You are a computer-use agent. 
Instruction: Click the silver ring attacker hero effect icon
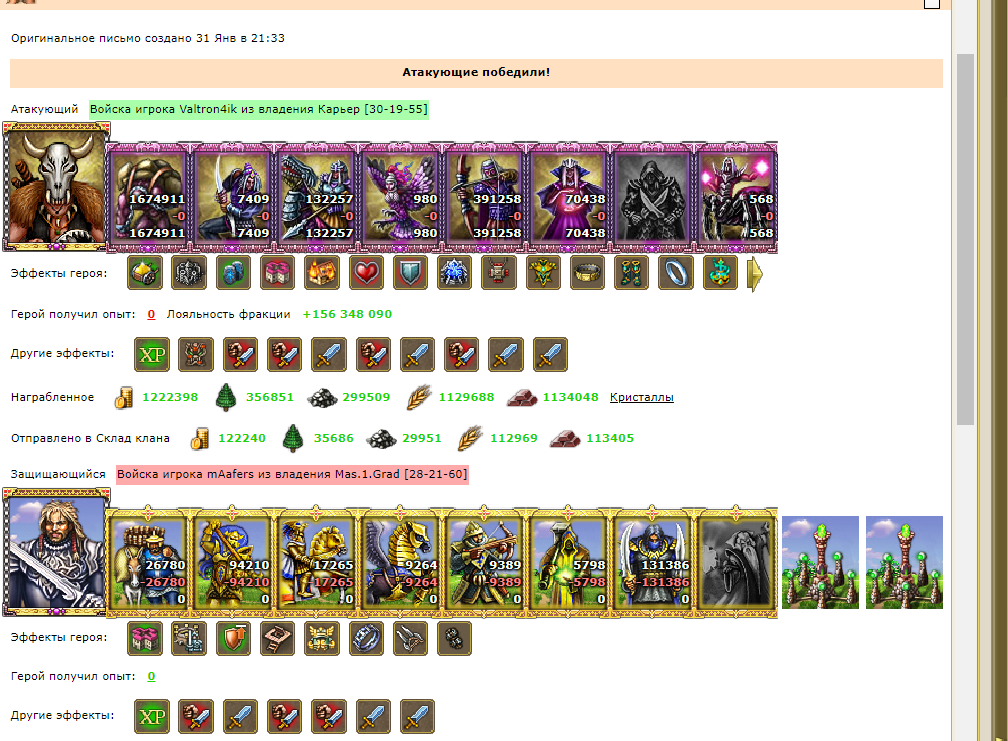tap(676, 272)
